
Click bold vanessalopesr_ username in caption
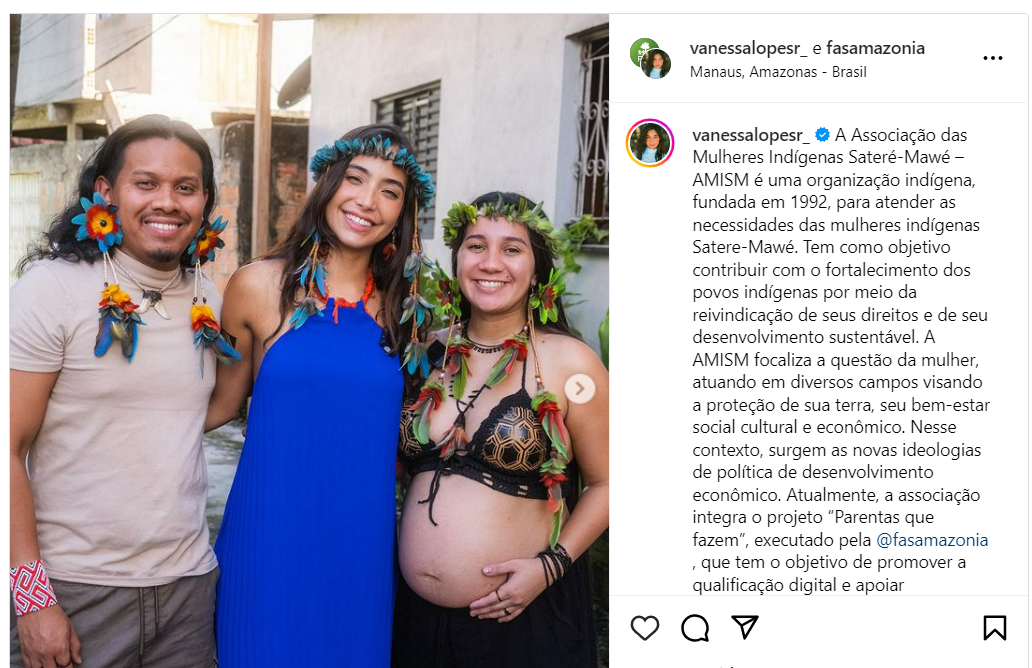click(752, 136)
